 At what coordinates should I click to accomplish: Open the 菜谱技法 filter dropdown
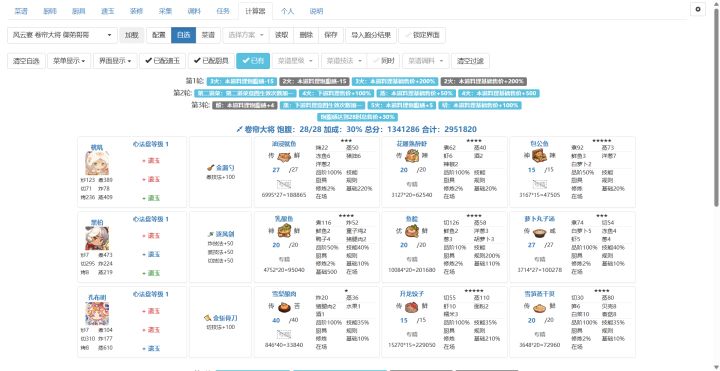pyautogui.click(x=343, y=61)
